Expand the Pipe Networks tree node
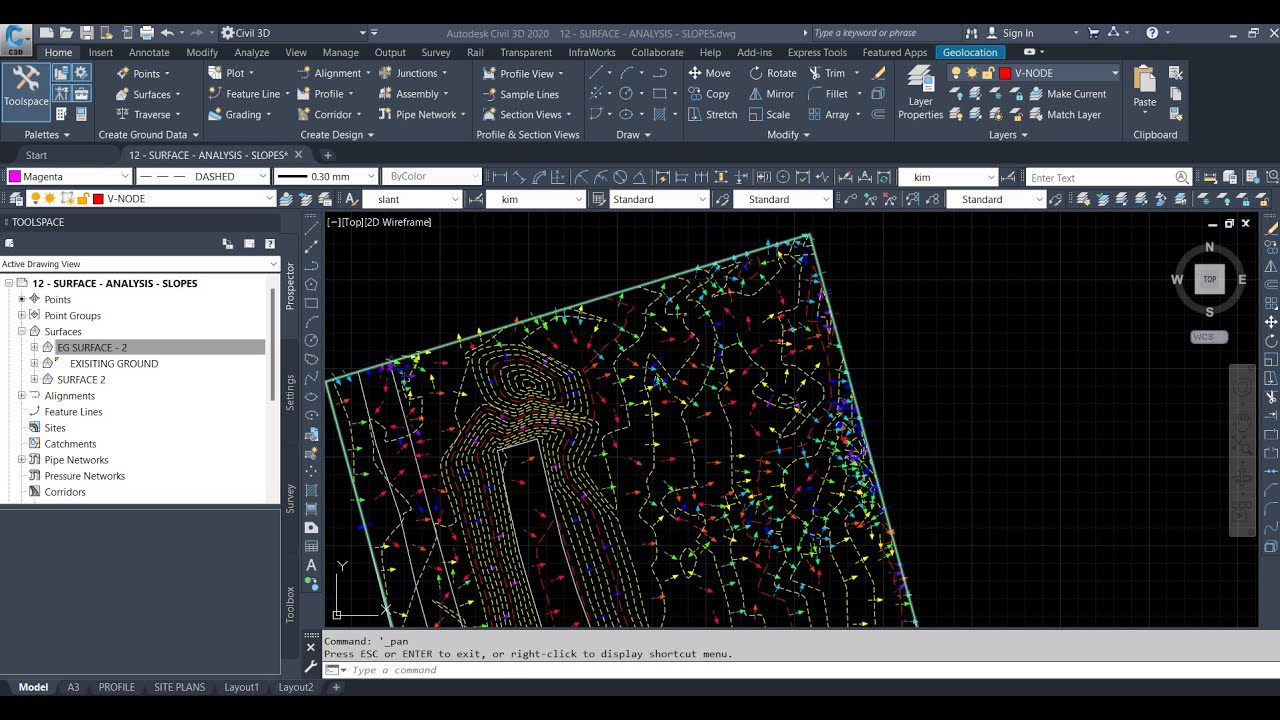The image size is (1280, 720). 21,459
